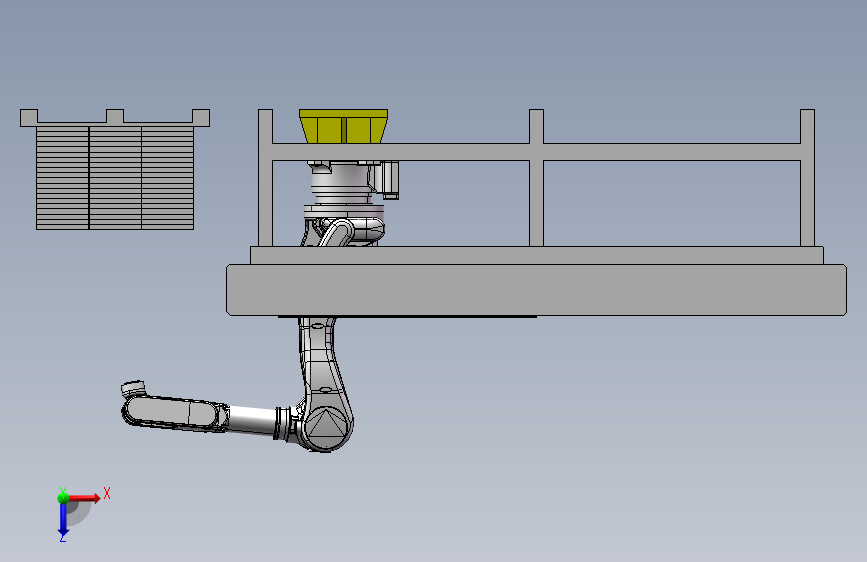Select the large gray base platform
The width and height of the screenshot is (867, 562).
tap(536, 290)
